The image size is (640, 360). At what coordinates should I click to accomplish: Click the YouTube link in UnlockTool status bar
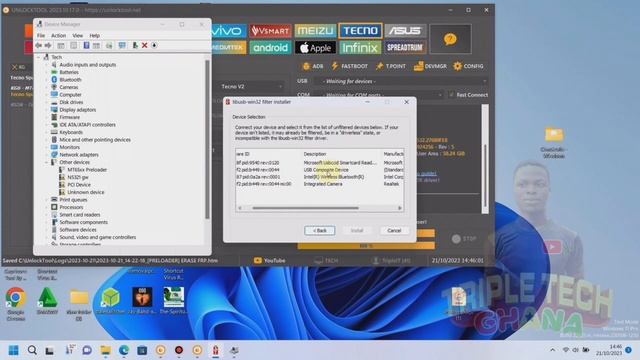(269, 260)
